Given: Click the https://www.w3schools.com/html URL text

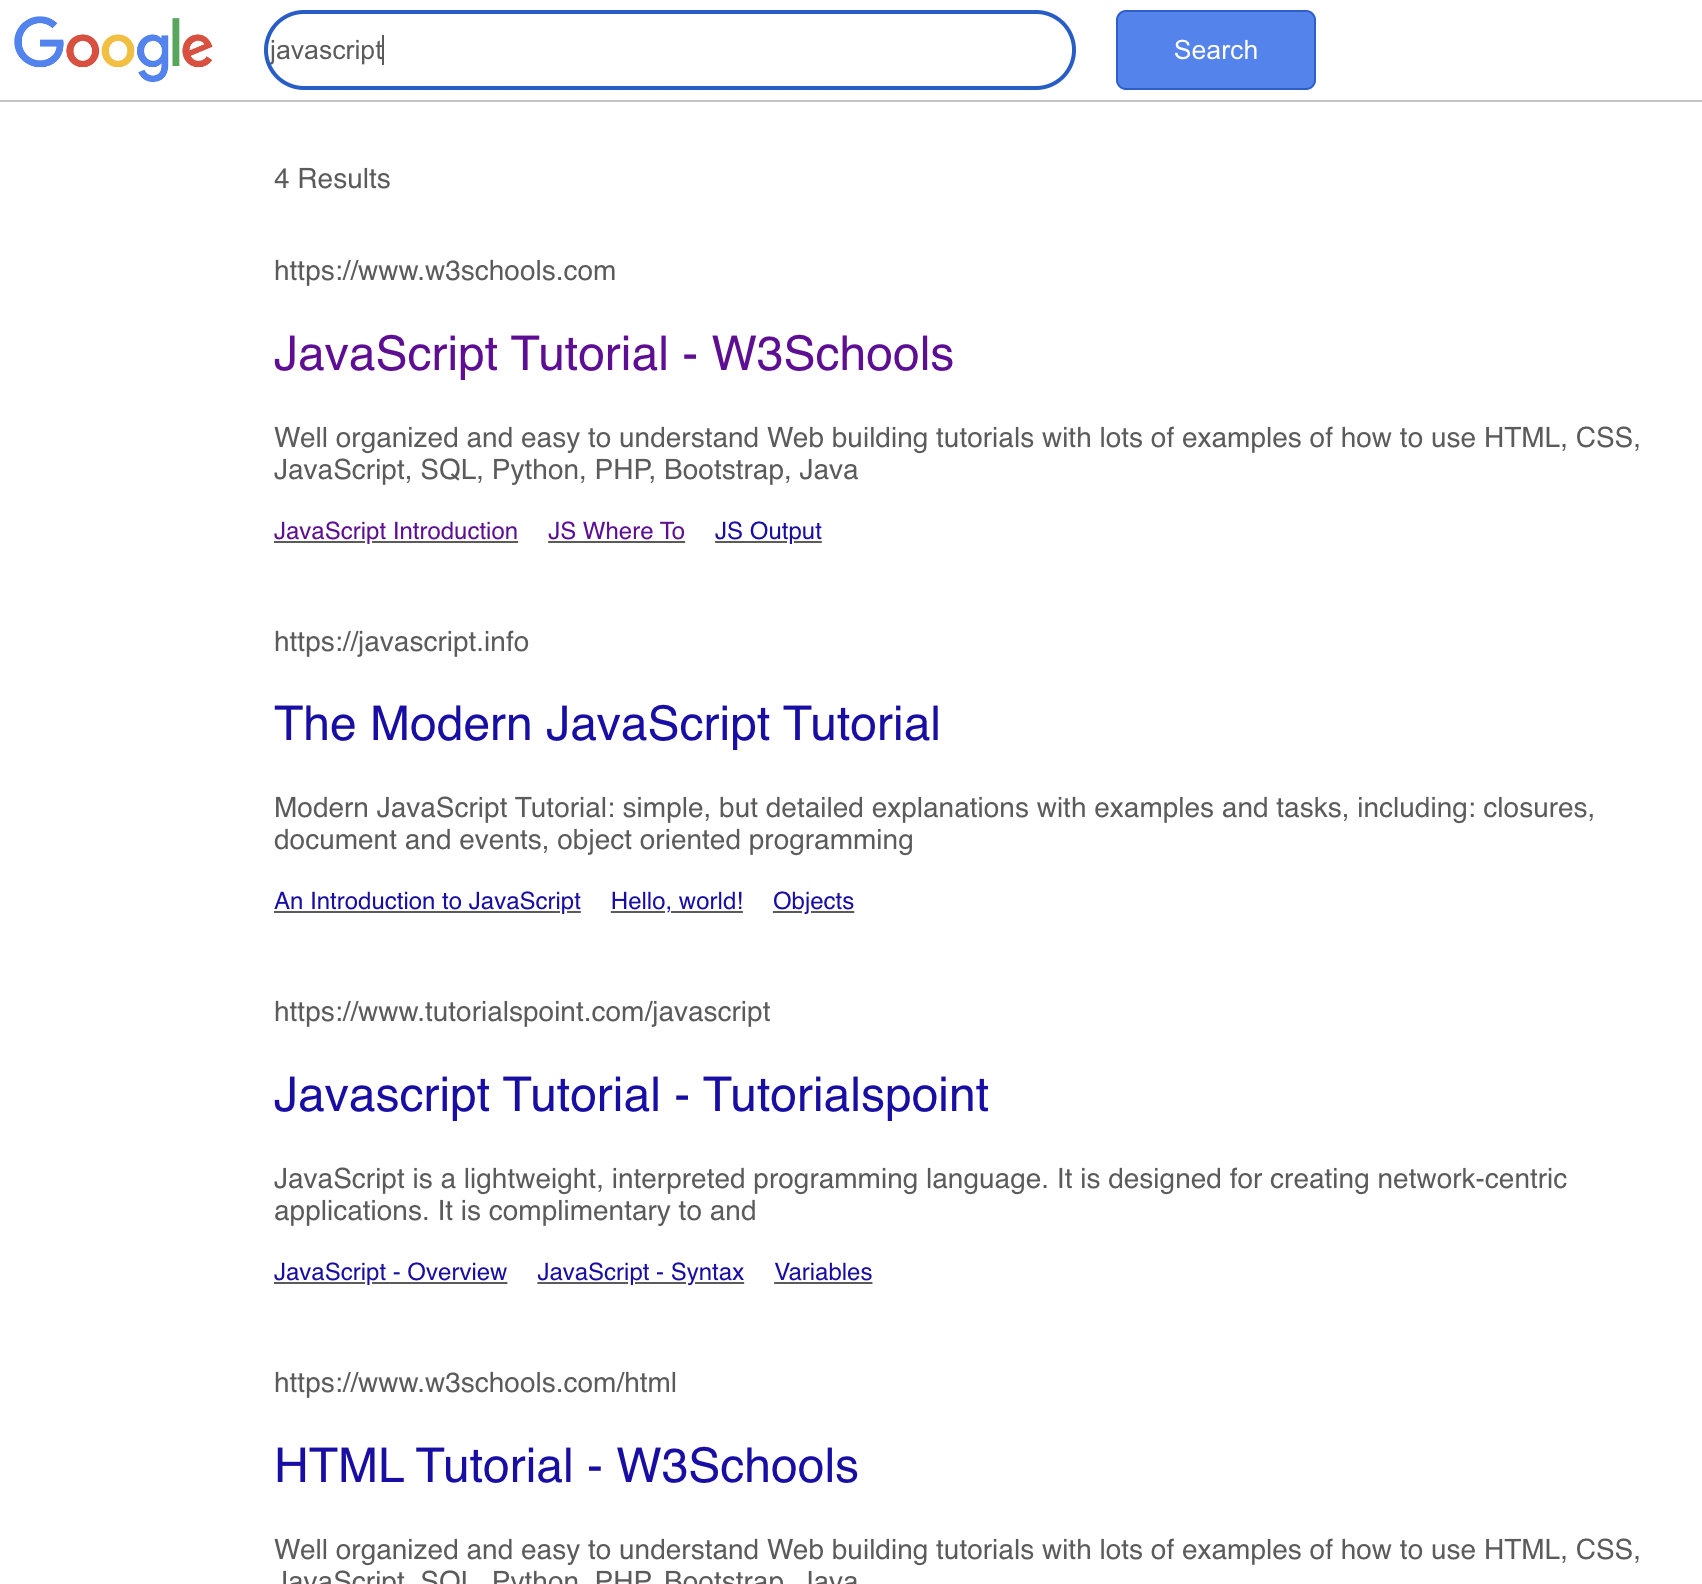Looking at the screenshot, I should tap(475, 1383).
